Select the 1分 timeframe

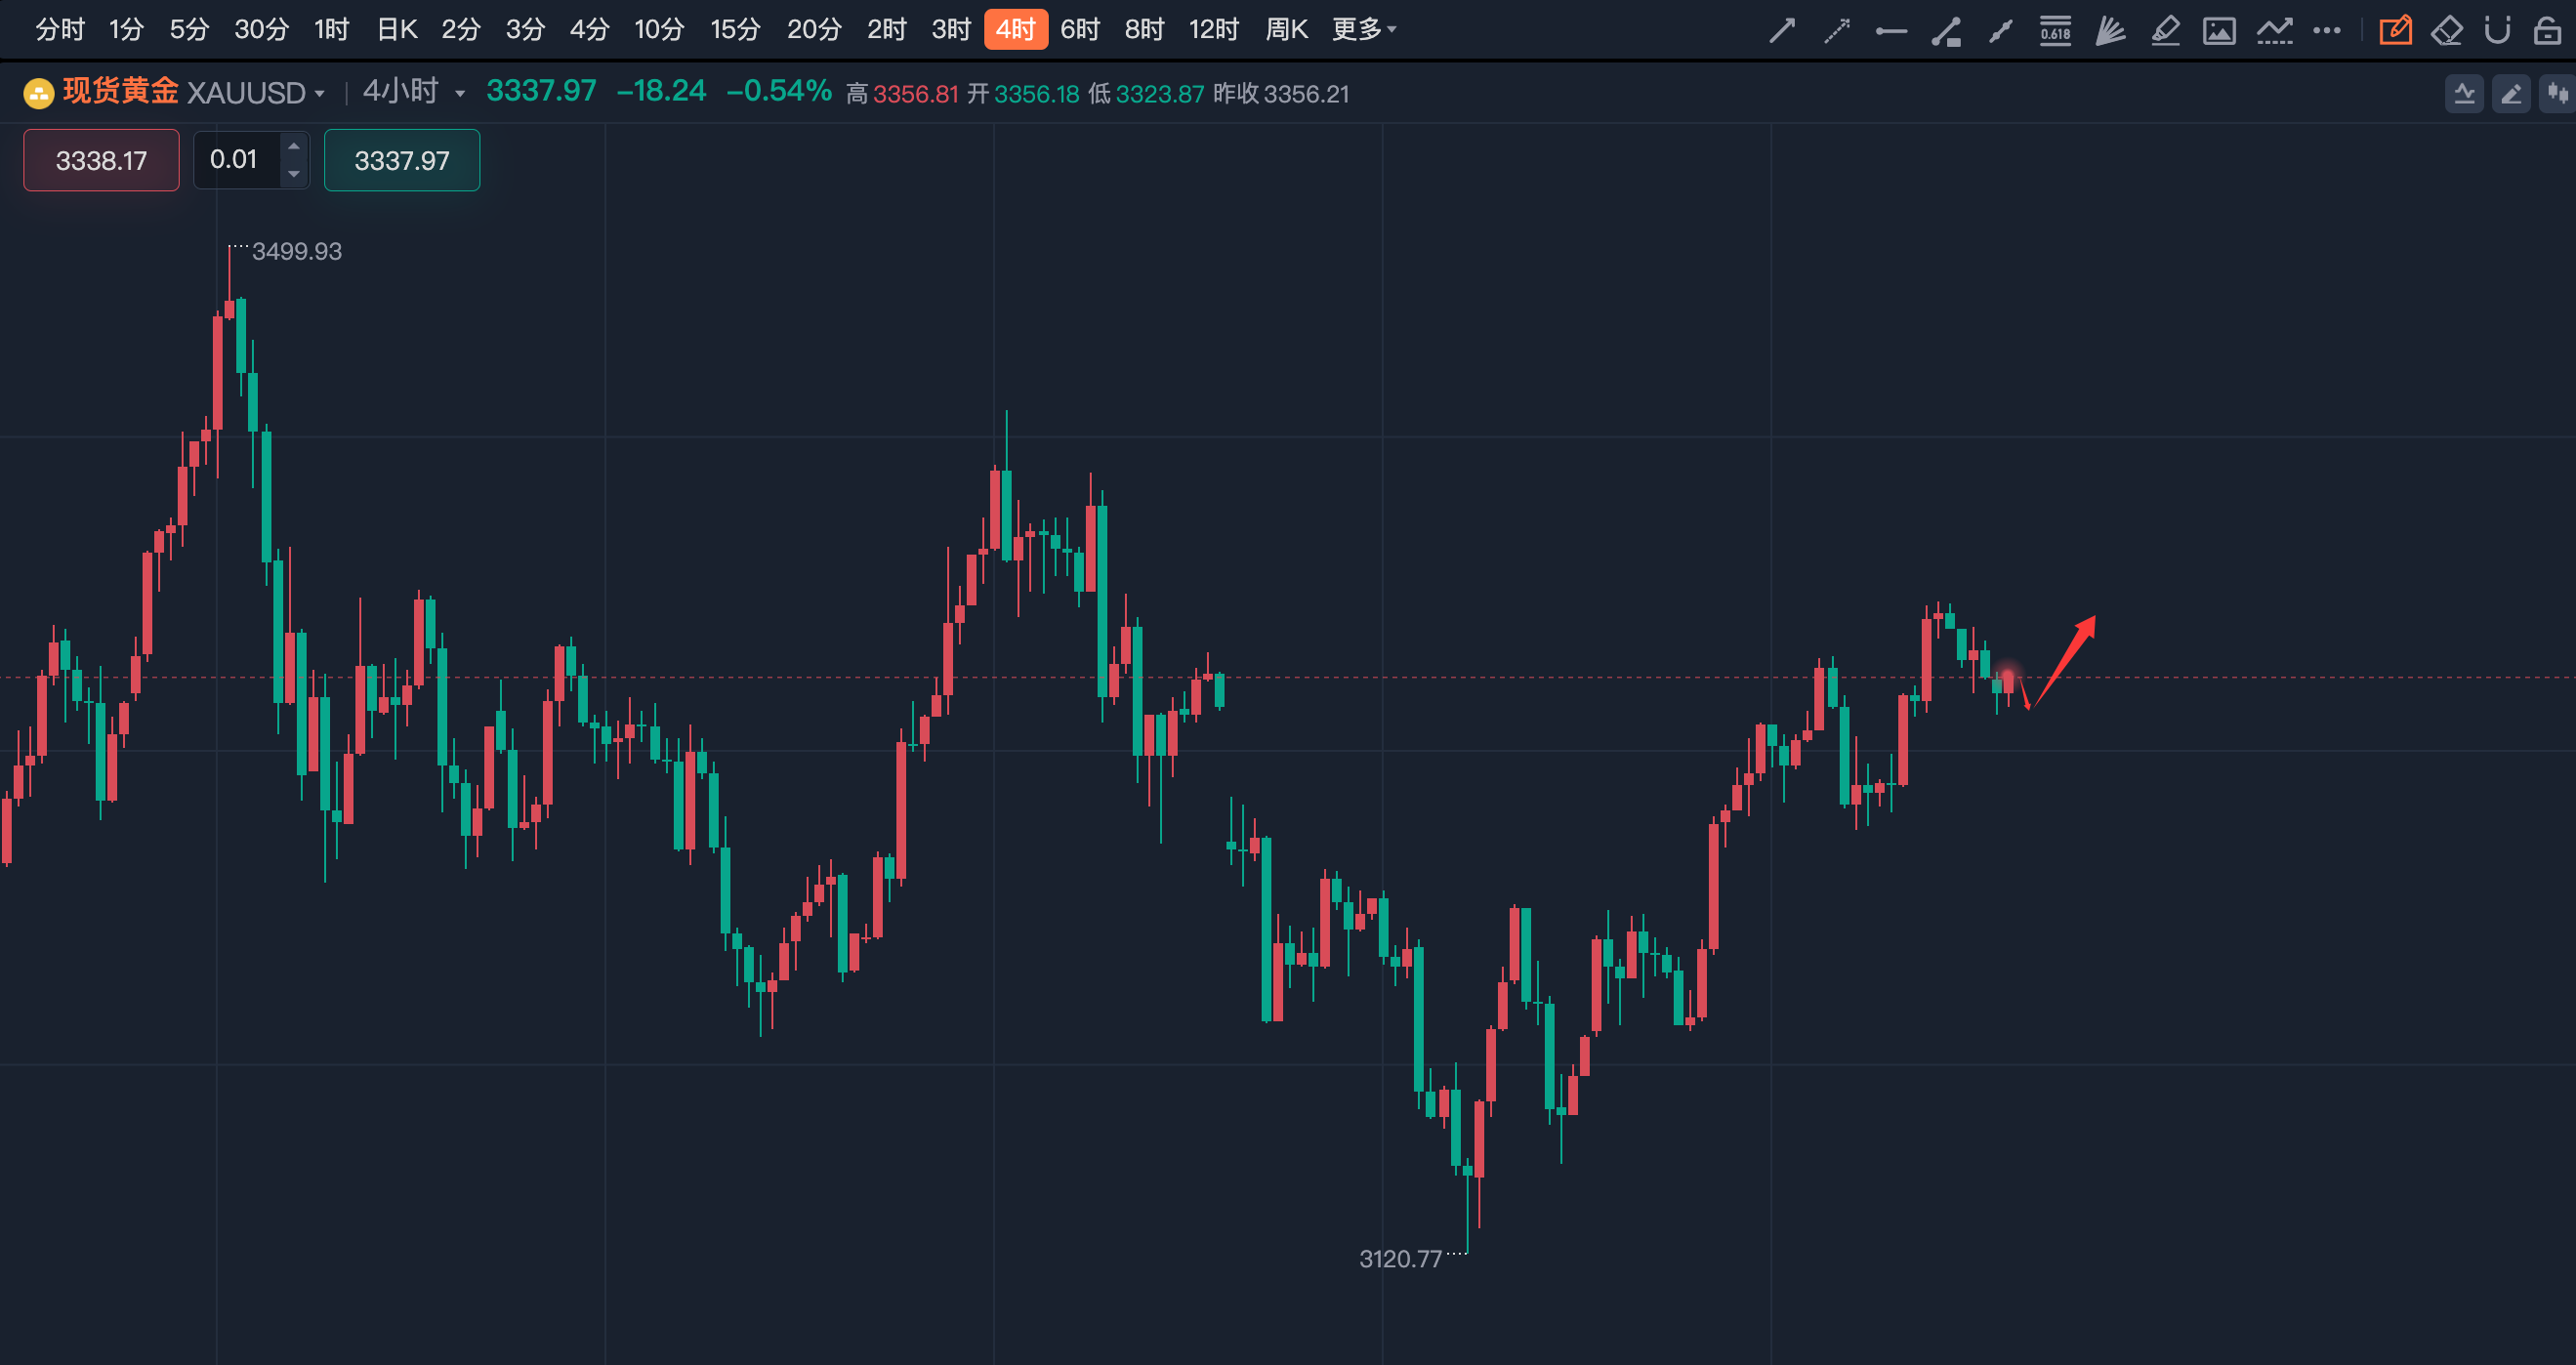click(126, 30)
